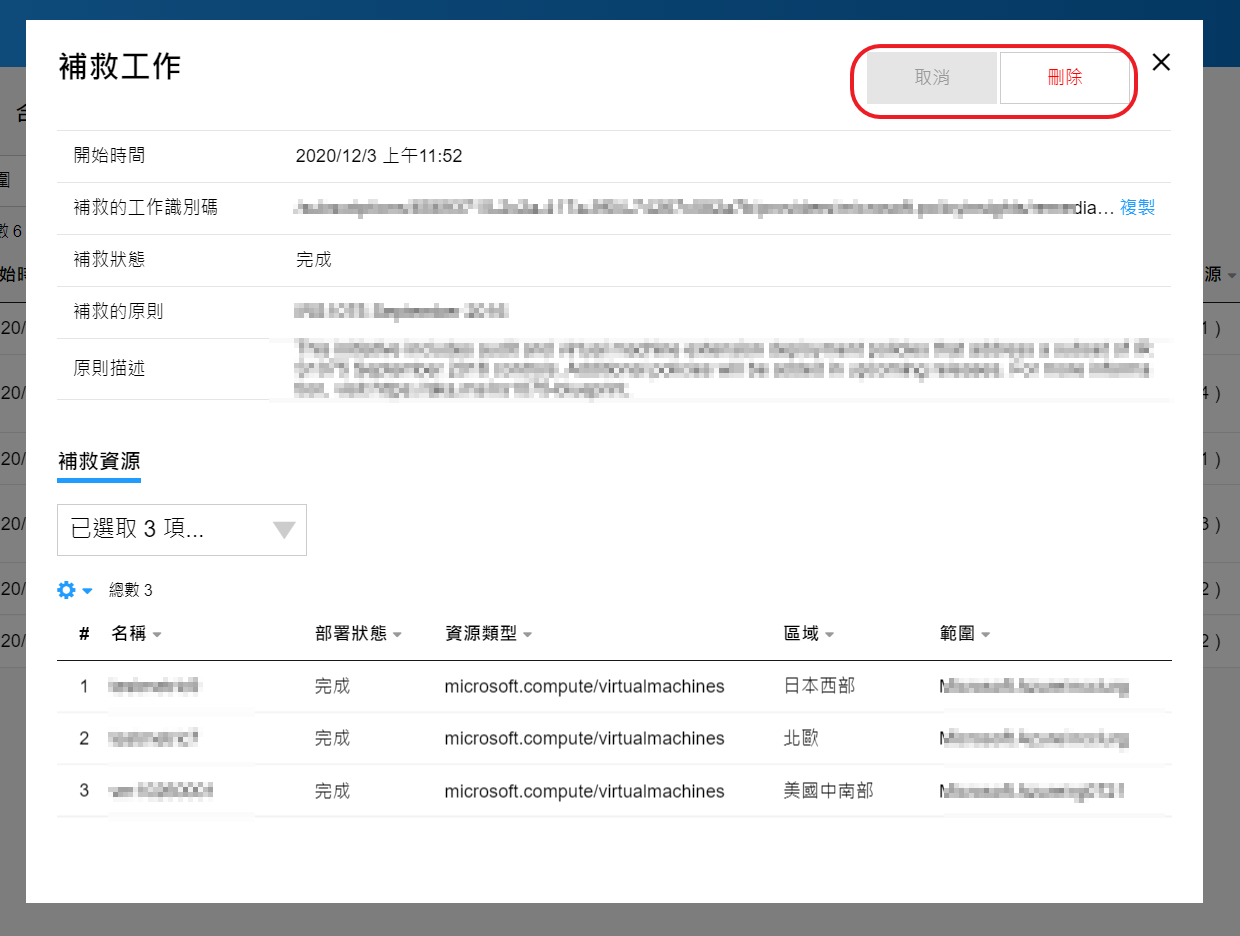The image size is (1240, 936).
Task: Click row 2's microsoft.compute/virtualmachines resource type
Action: point(584,738)
